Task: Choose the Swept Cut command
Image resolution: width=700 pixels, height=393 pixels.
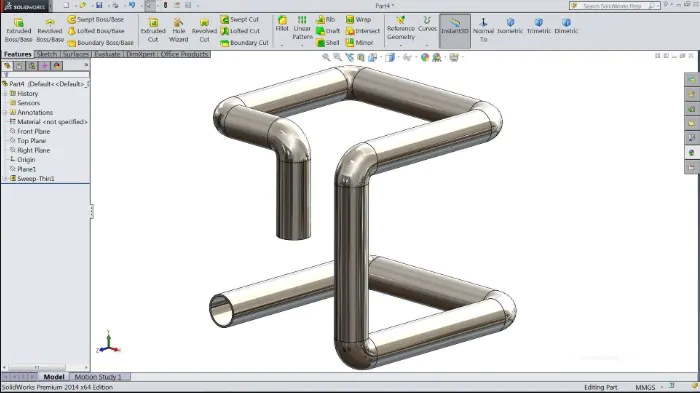Action: point(240,20)
